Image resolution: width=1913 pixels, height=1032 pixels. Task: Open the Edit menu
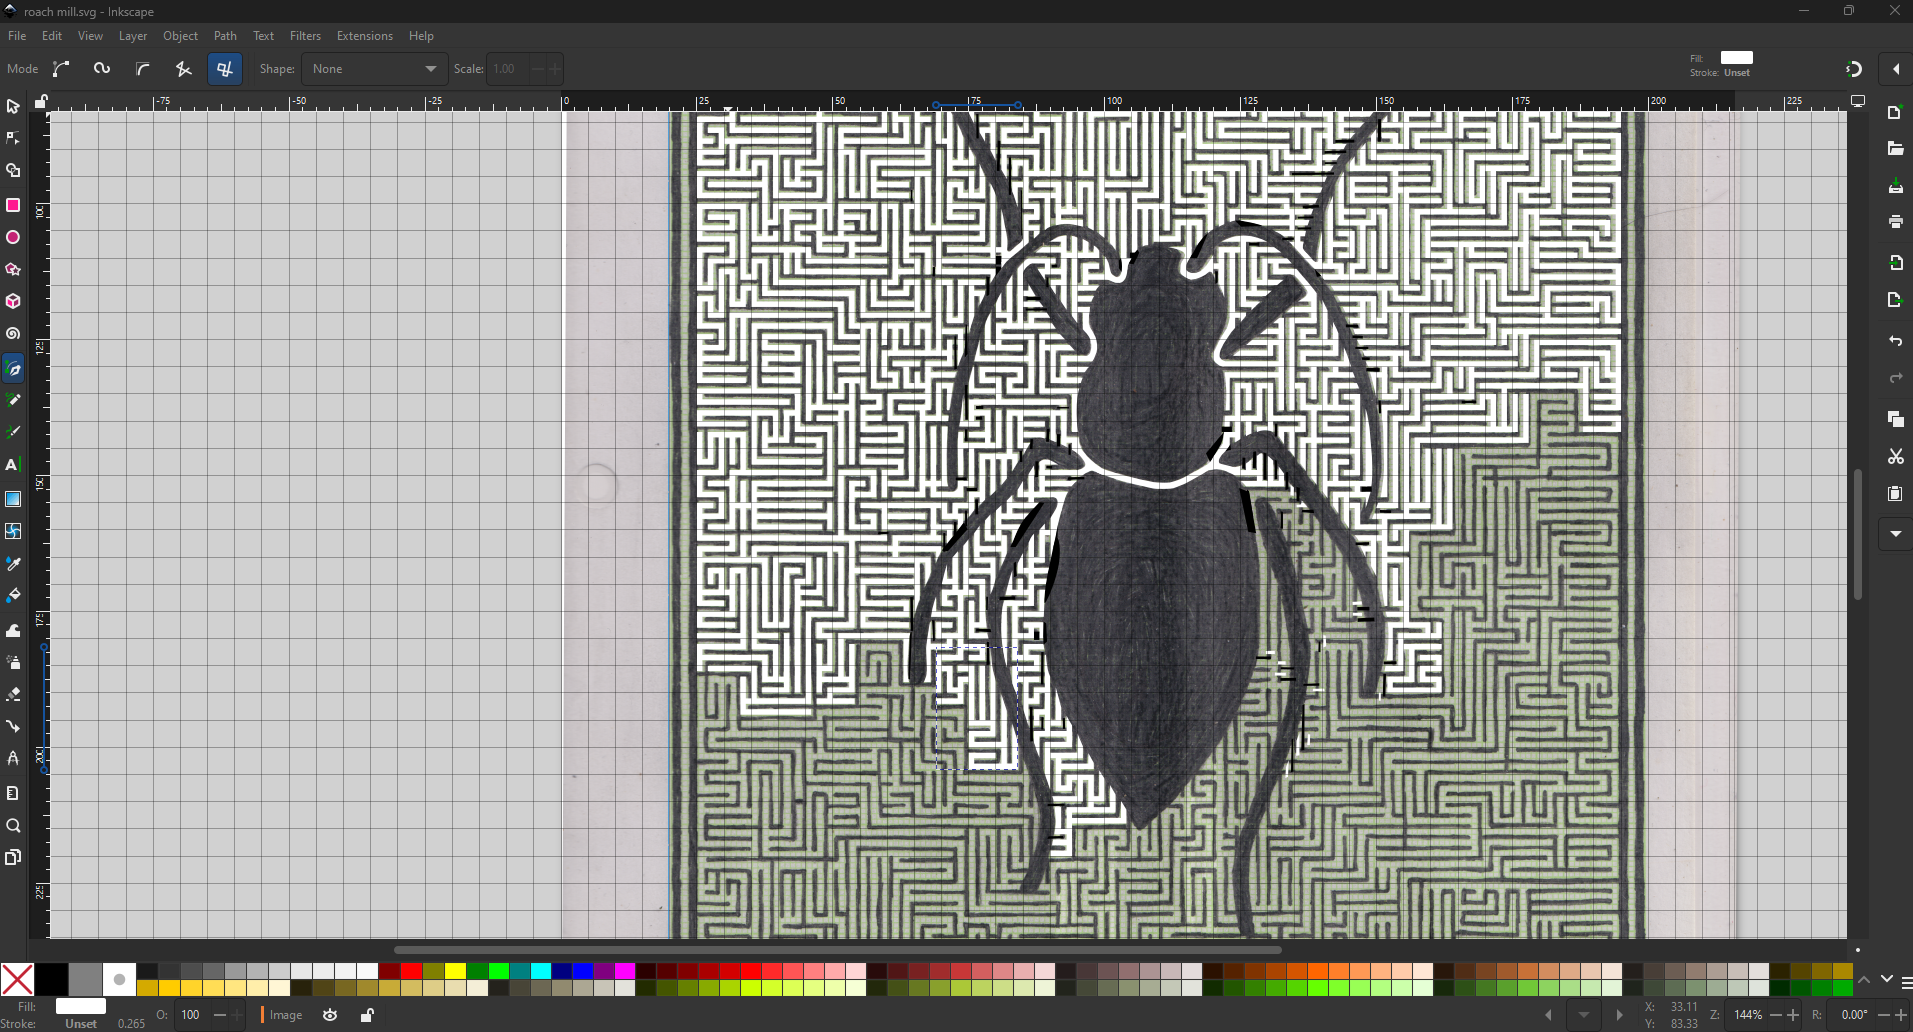(52, 36)
